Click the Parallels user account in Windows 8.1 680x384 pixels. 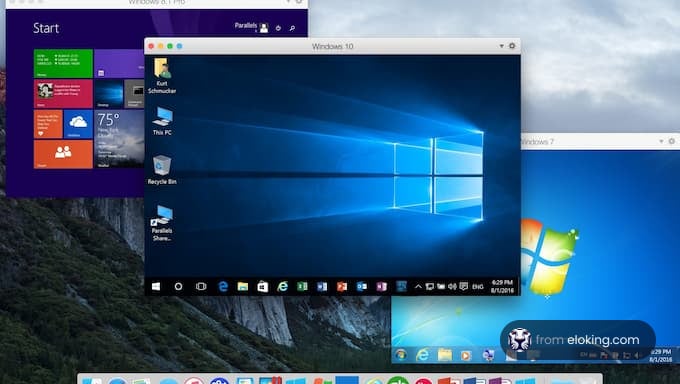pos(252,27)
